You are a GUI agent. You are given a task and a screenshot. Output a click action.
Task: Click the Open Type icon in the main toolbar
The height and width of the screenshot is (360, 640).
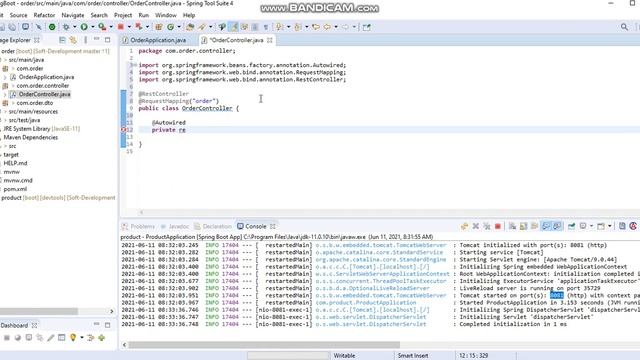(x=190, y=27)
